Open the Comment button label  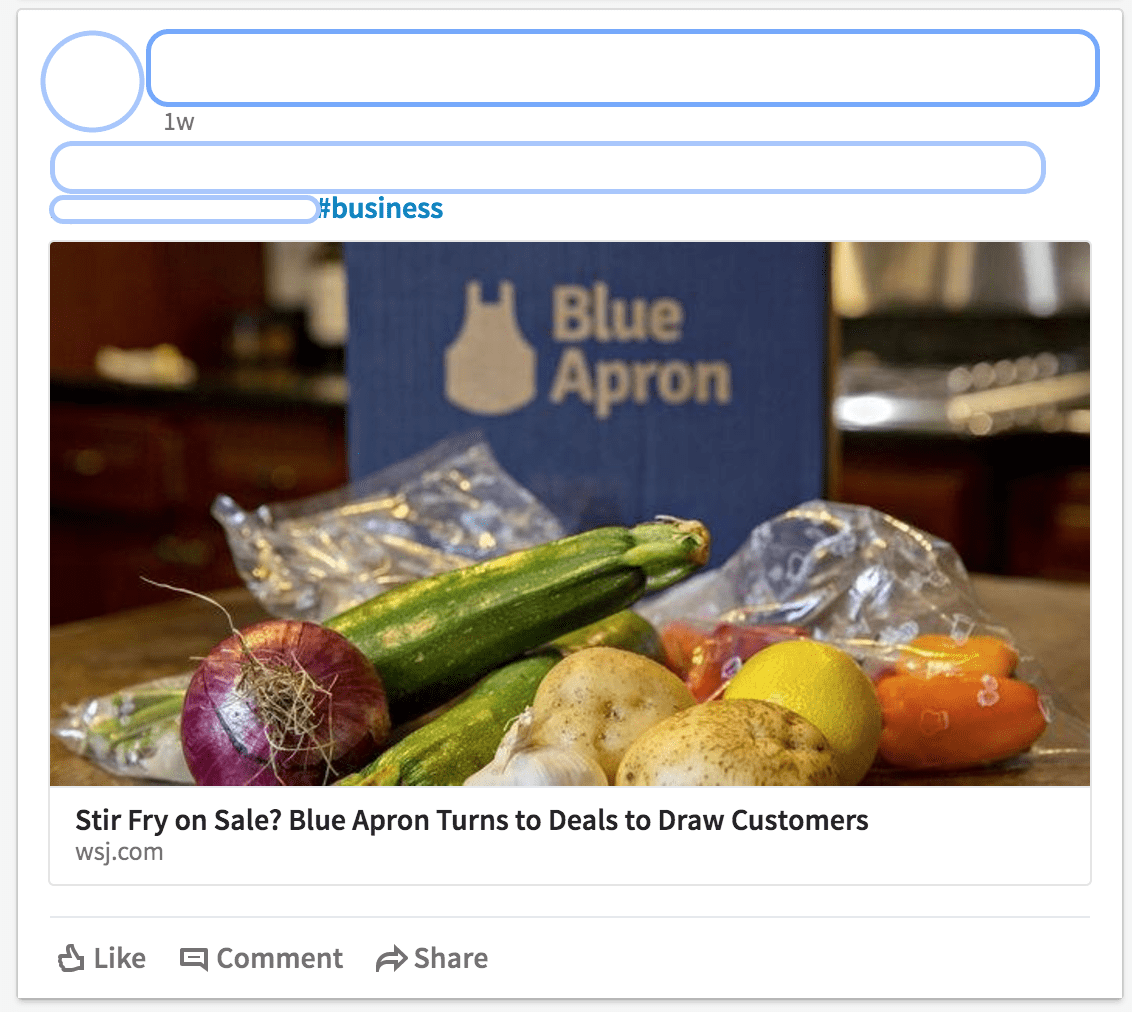279,959
